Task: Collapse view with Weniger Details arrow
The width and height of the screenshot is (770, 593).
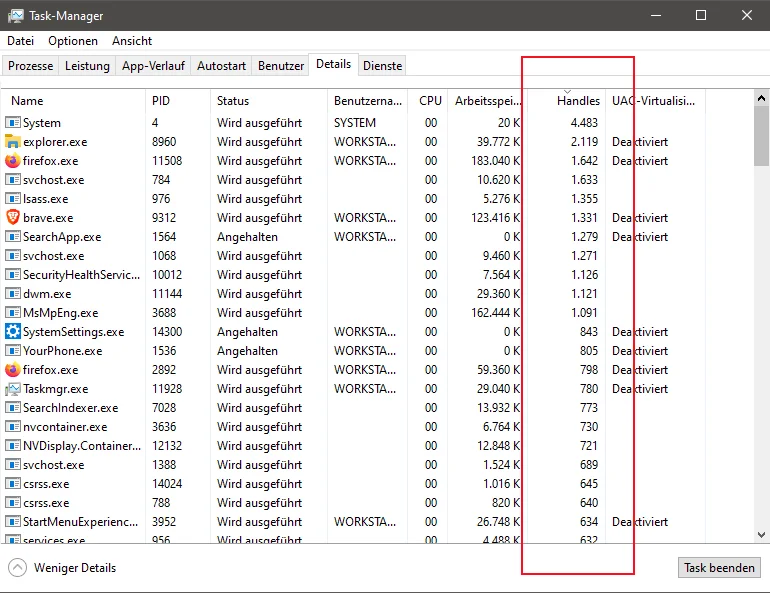Action: click(x=18, y=568)
